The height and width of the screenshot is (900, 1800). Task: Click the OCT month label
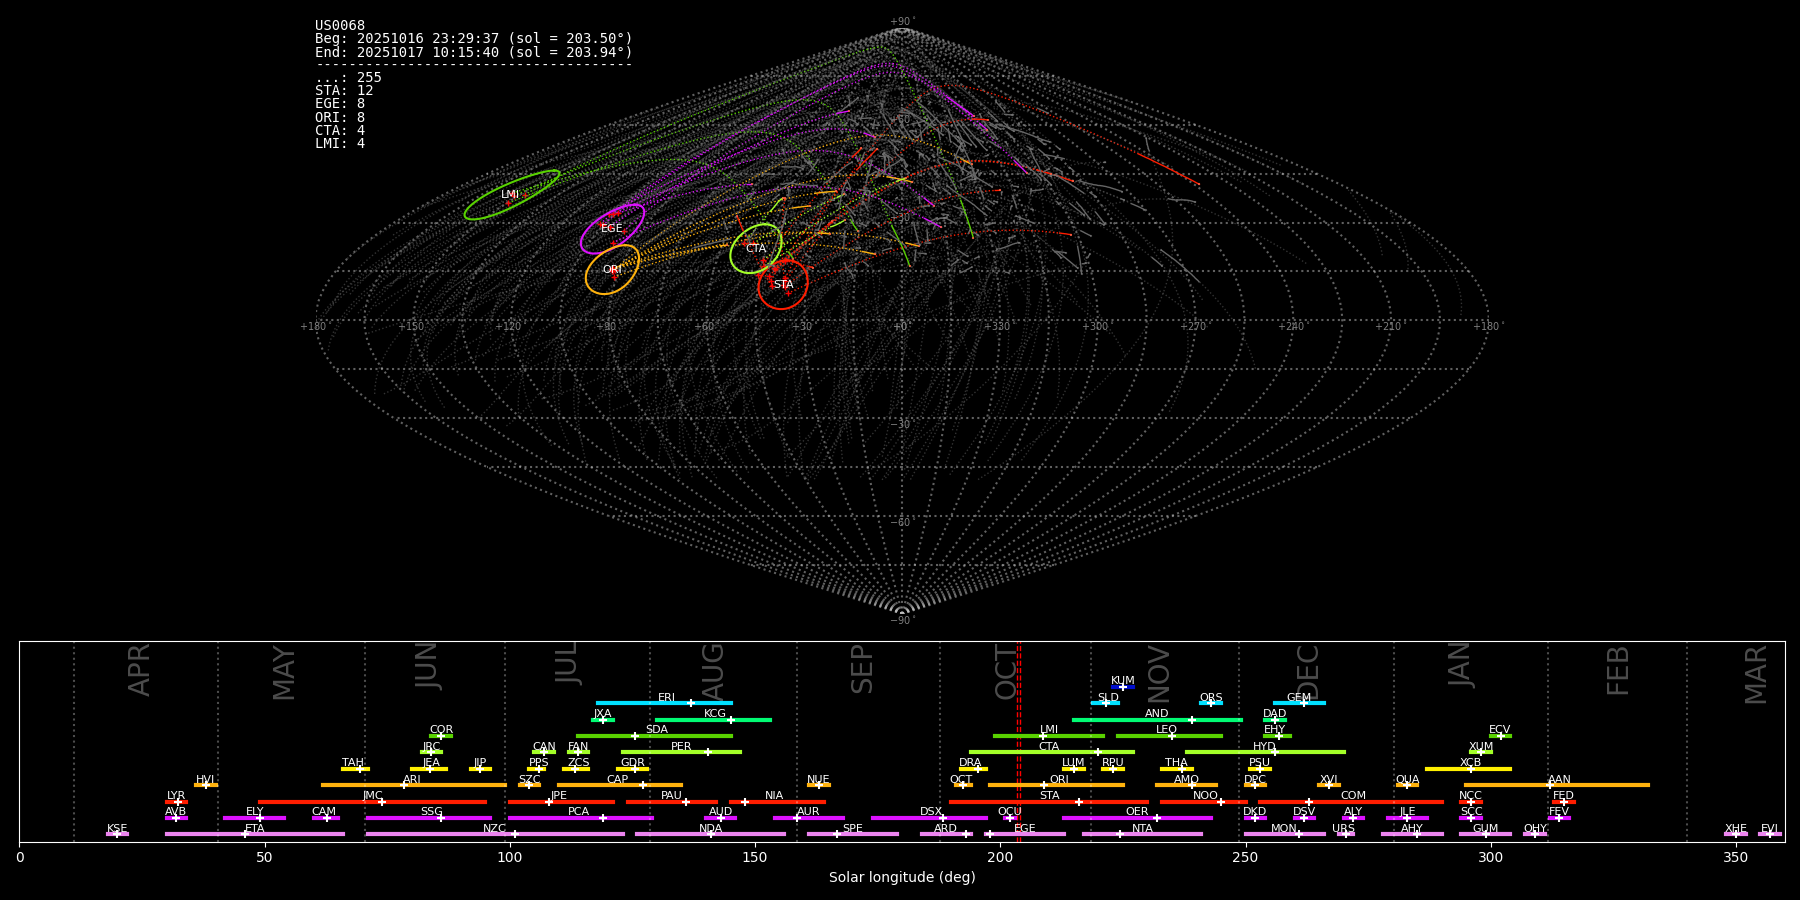[1005, 672]
